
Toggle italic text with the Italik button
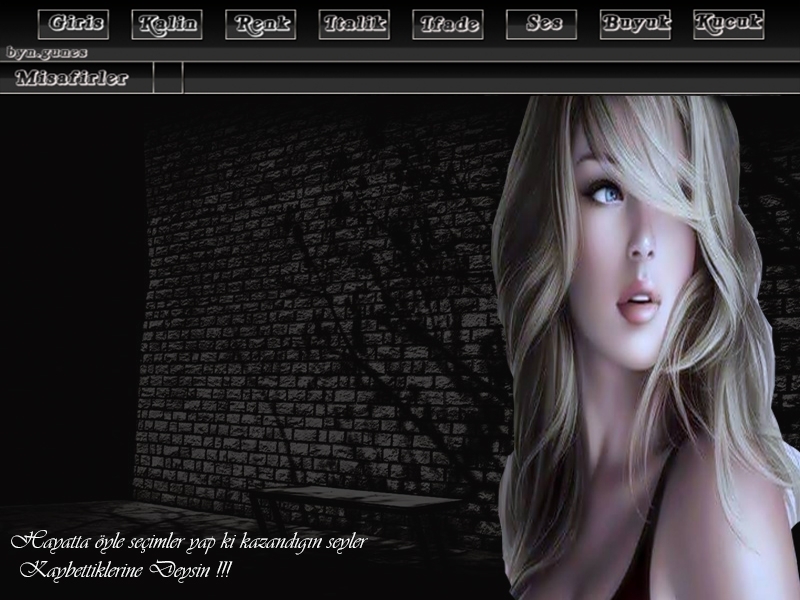(354, 24)
